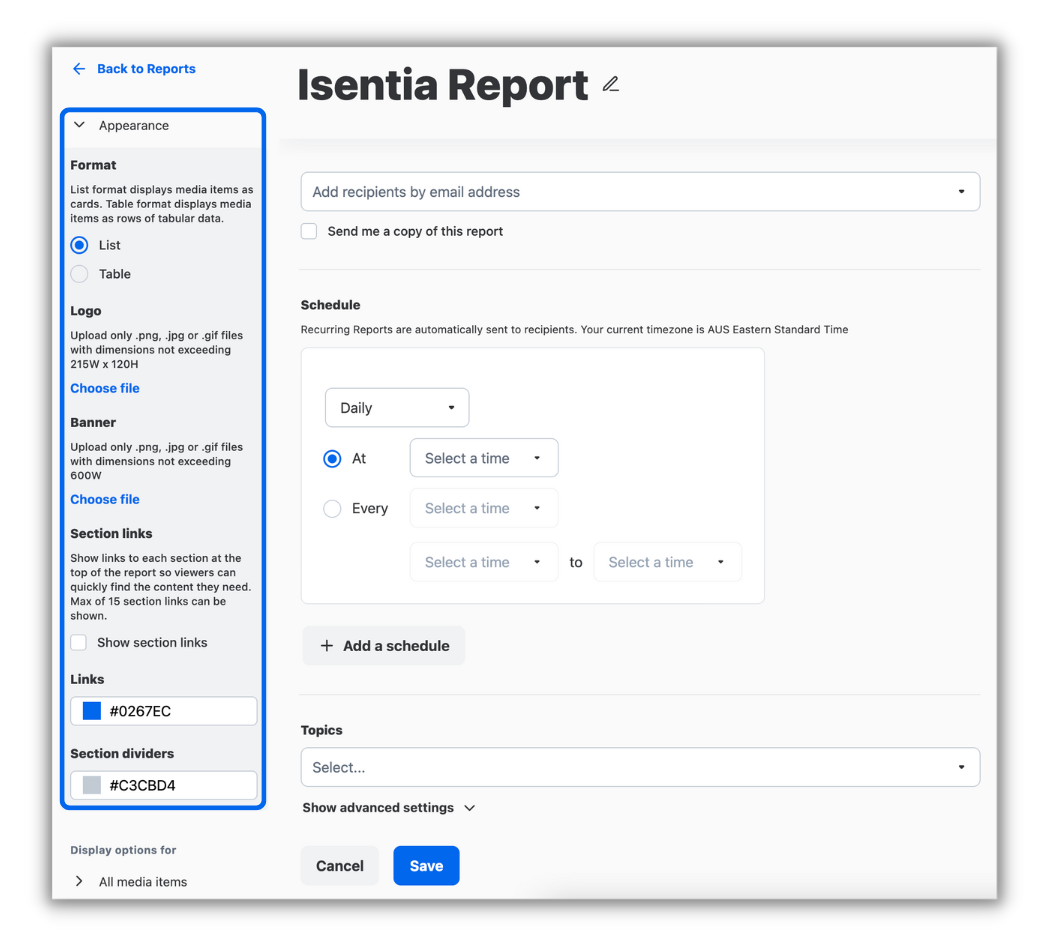Click the back arrow icon beside Back to Reports

(79, 69)
